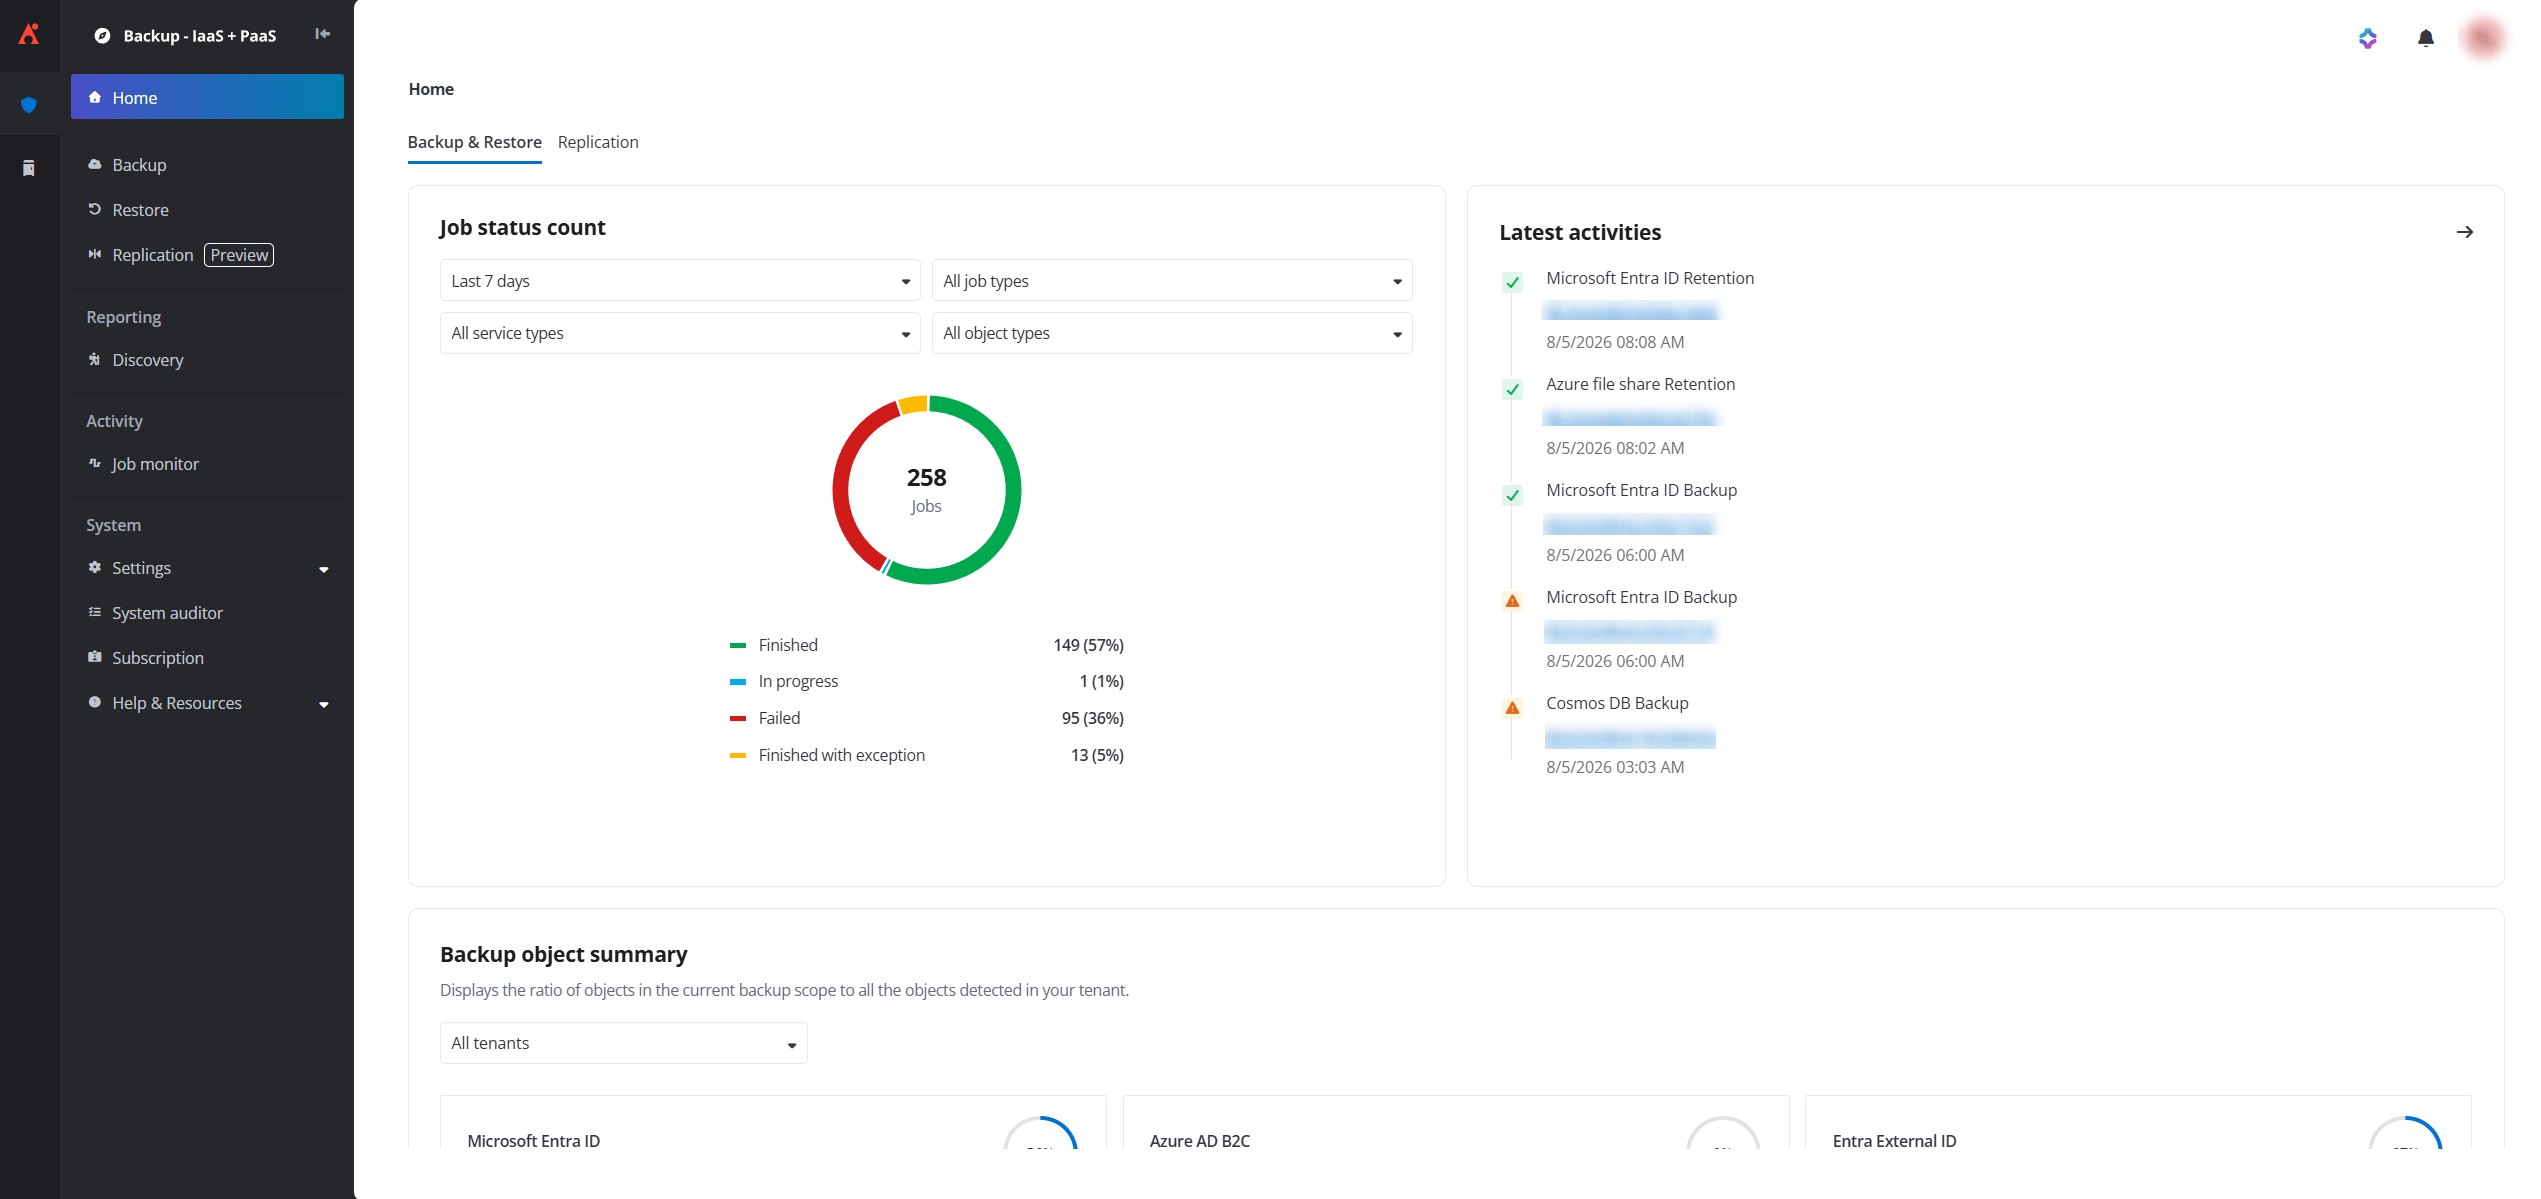Open the All object types dropdown
The image size is (2541, 1199).
pyautogui.click(x=1172, y=333)
